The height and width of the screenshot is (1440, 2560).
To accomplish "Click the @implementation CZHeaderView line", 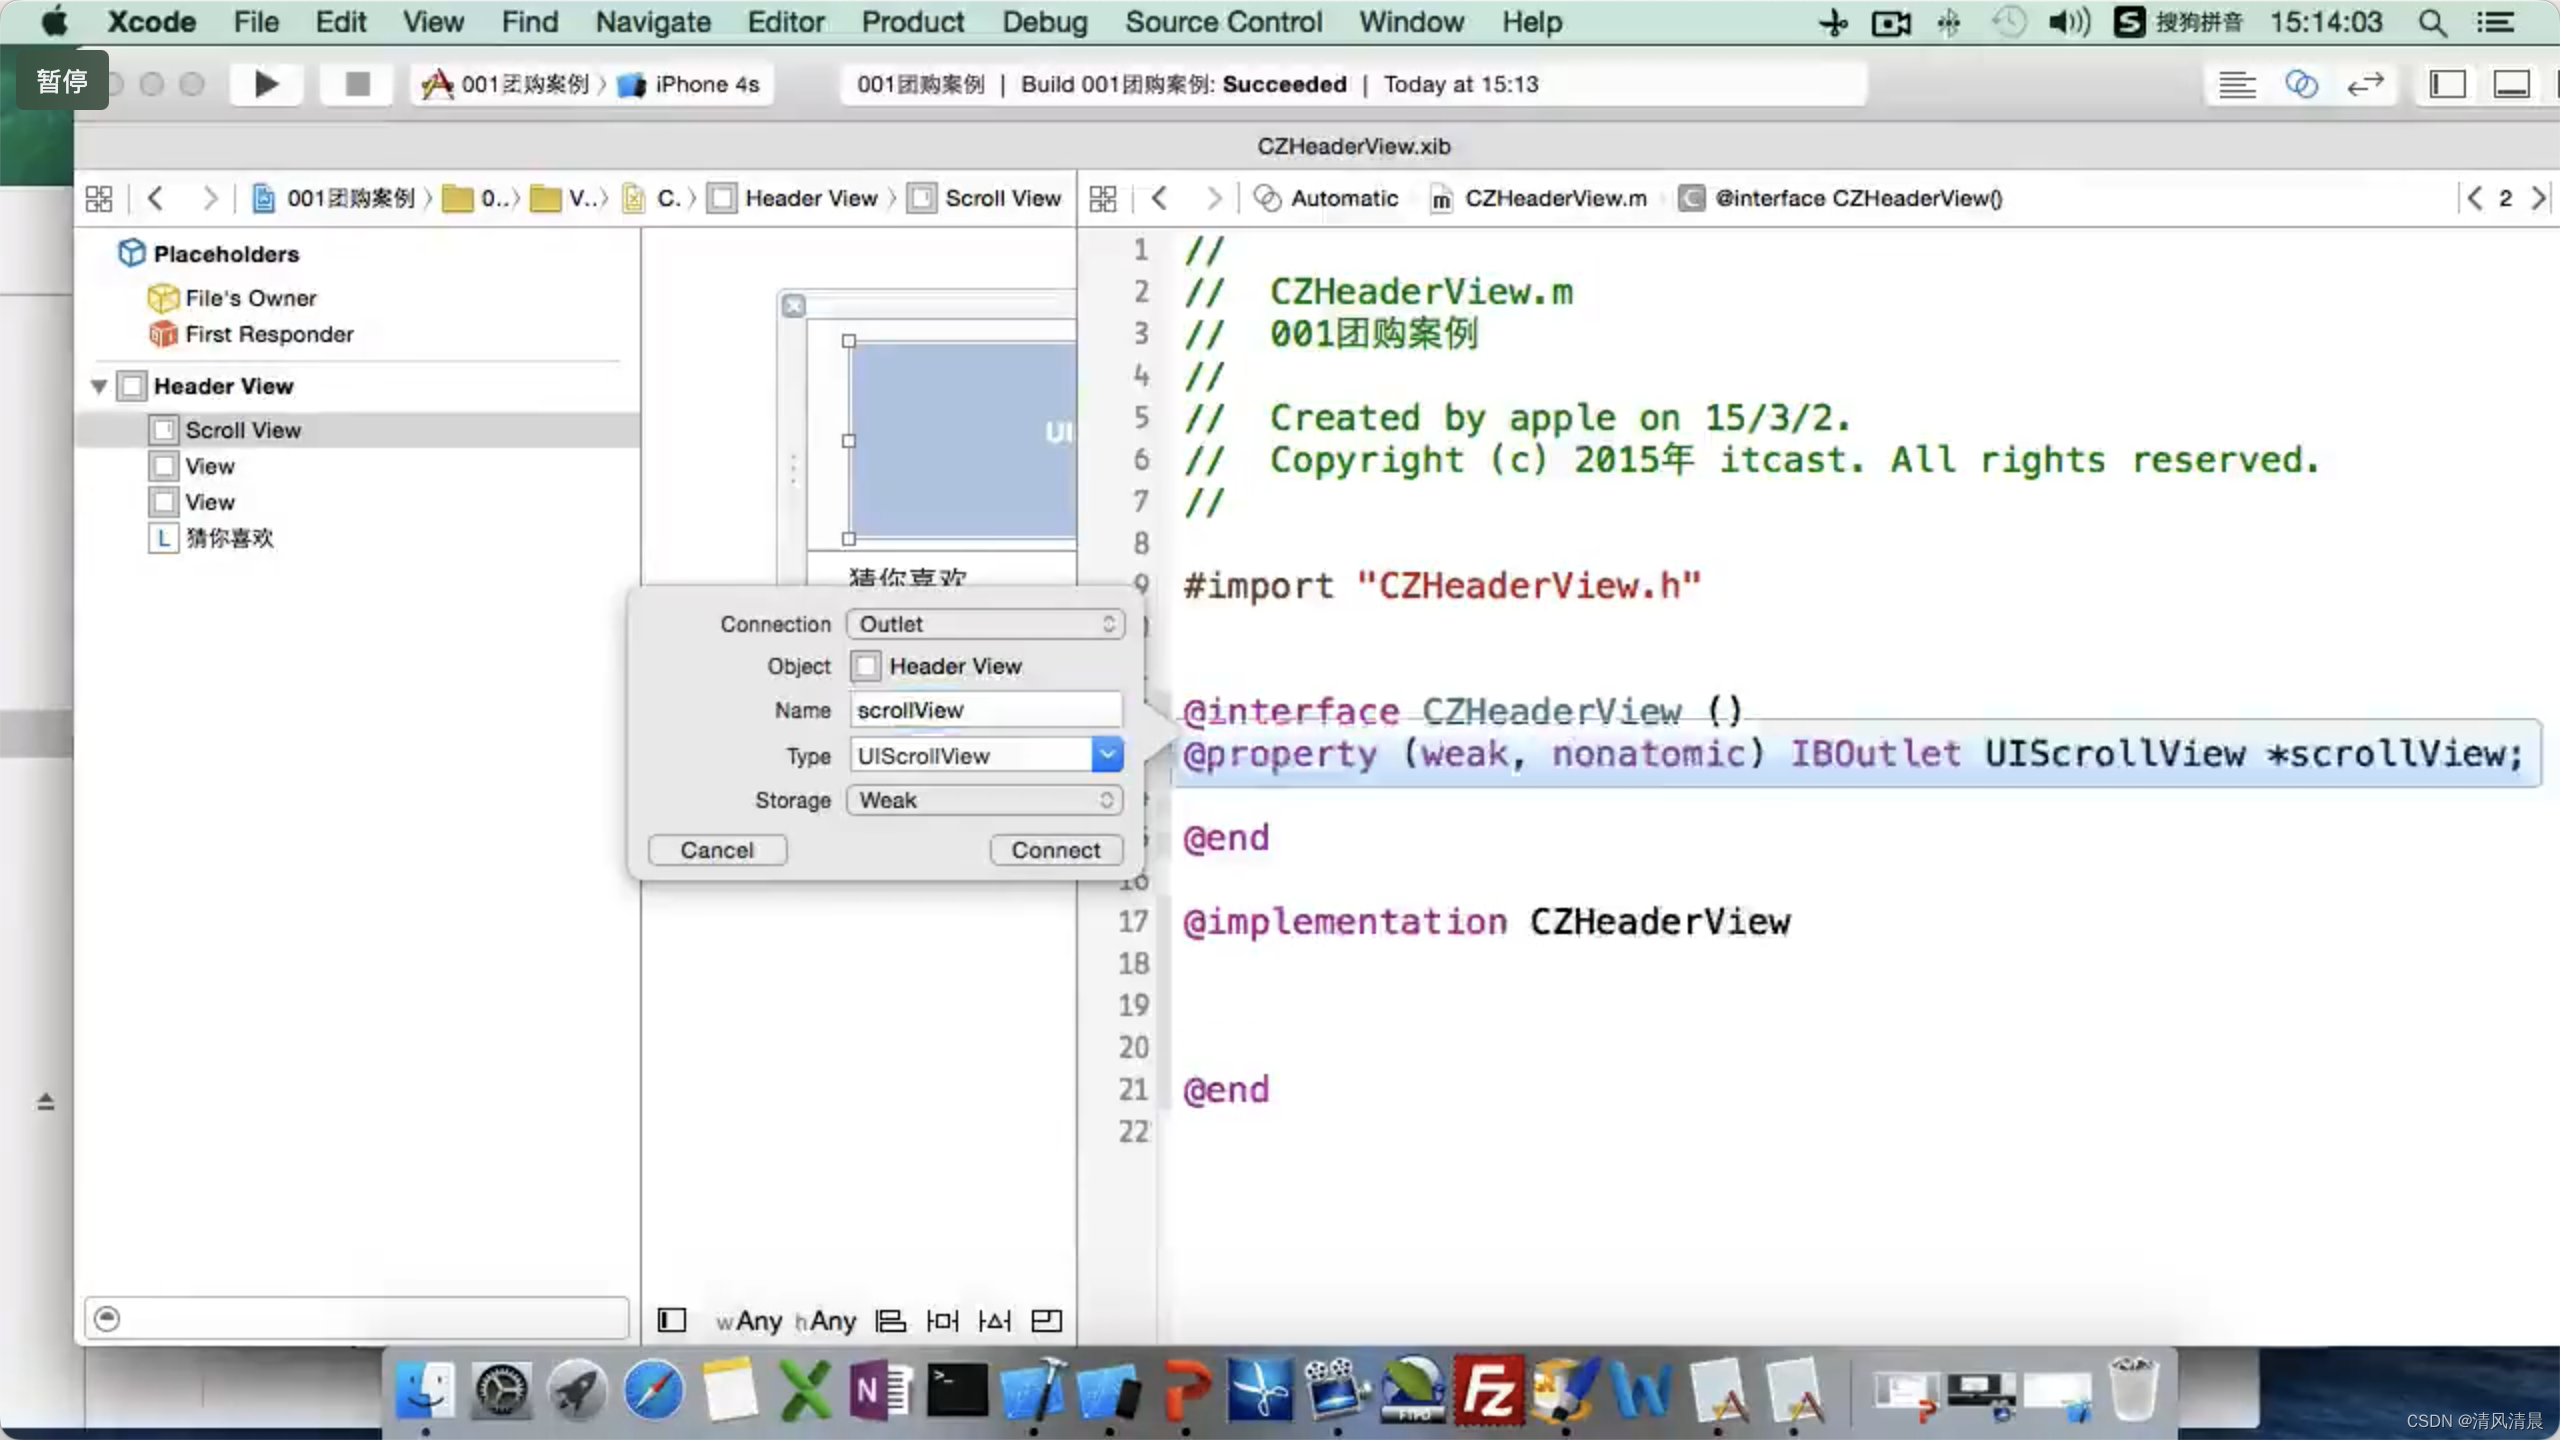I will pos(1486,921).
